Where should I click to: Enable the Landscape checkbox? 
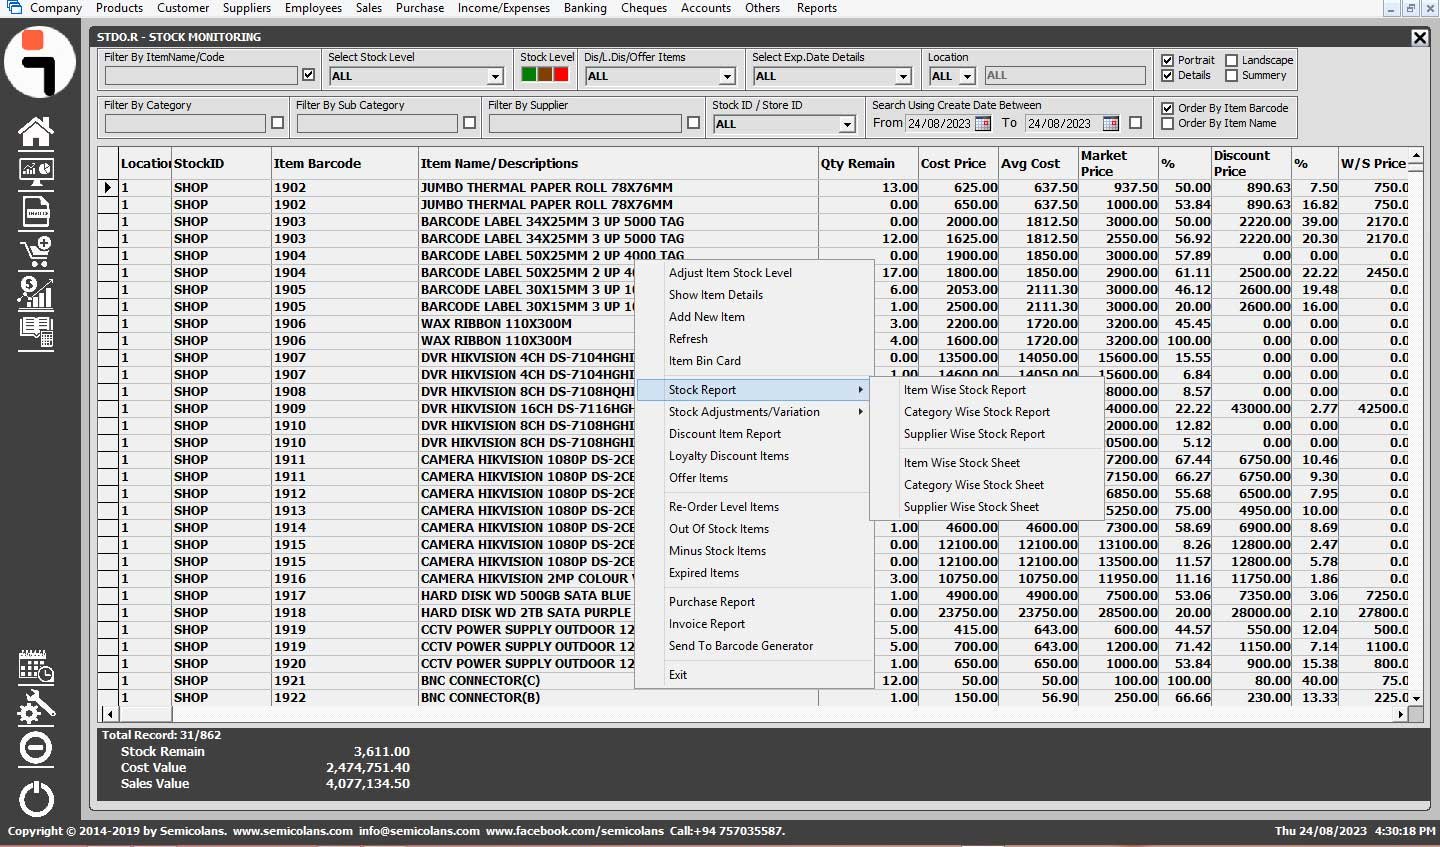point(1232,60)
